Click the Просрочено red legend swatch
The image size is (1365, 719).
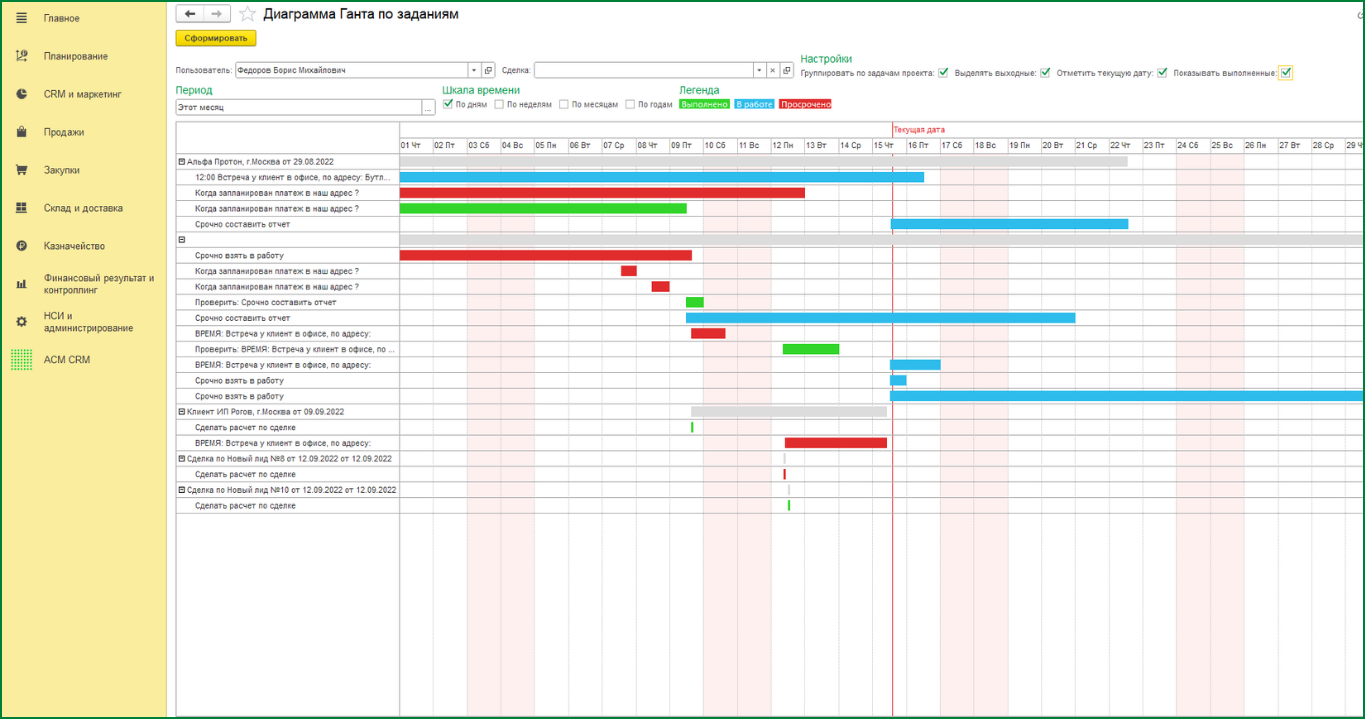805,104
